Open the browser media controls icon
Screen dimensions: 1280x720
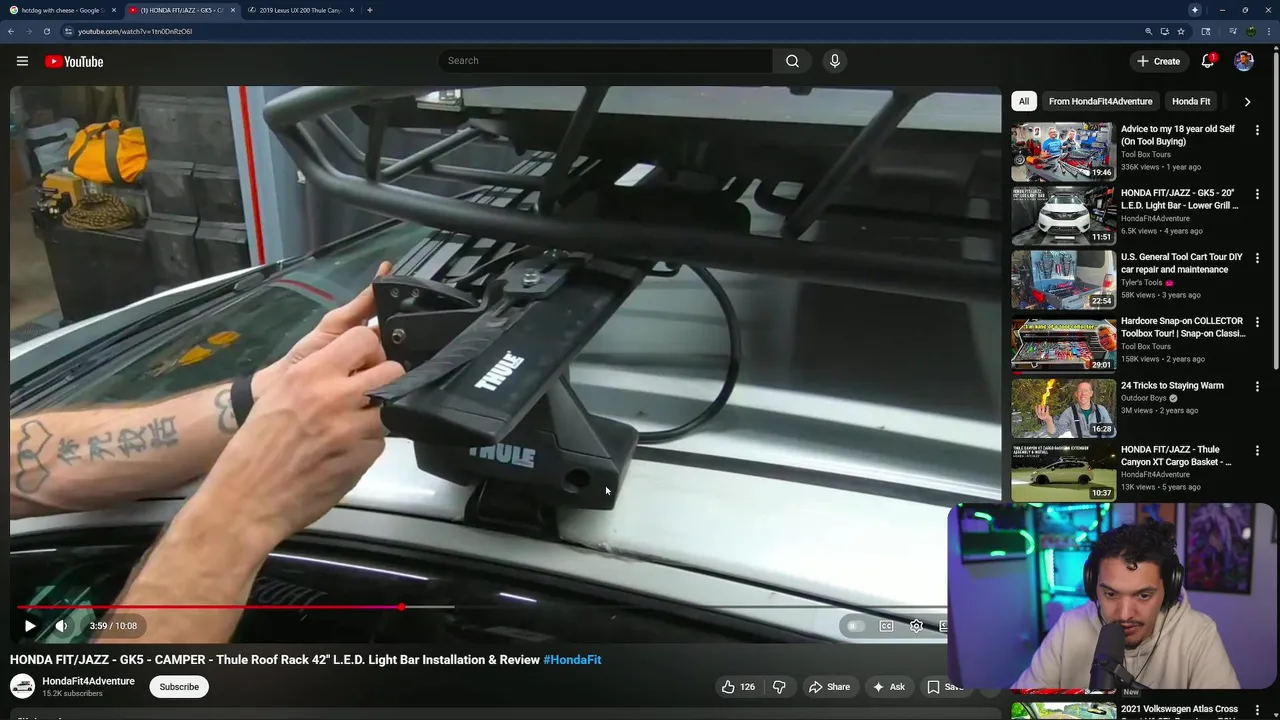coord(1233,31)
